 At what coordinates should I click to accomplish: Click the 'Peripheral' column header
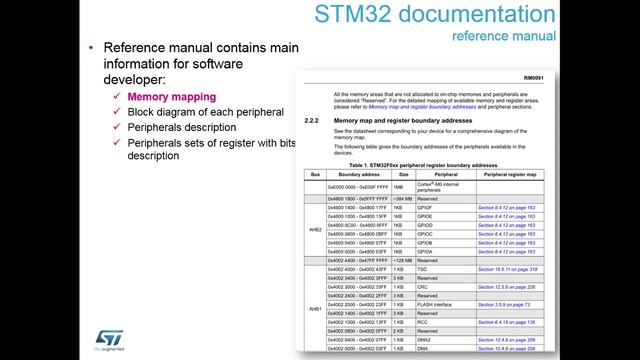click(x=446, y=175)
